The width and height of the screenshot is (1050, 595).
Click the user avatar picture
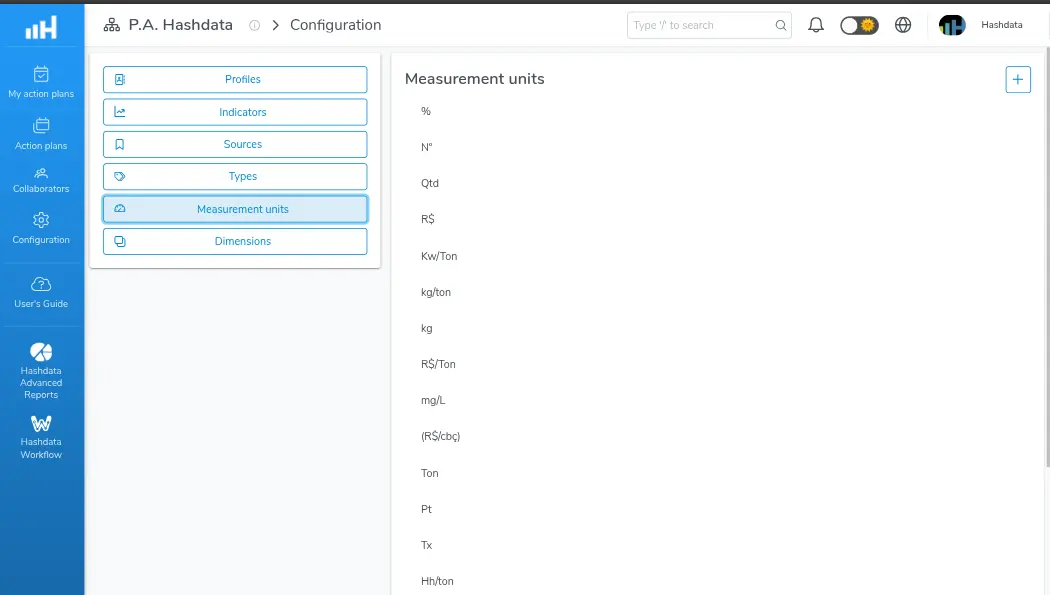[952, 25]
